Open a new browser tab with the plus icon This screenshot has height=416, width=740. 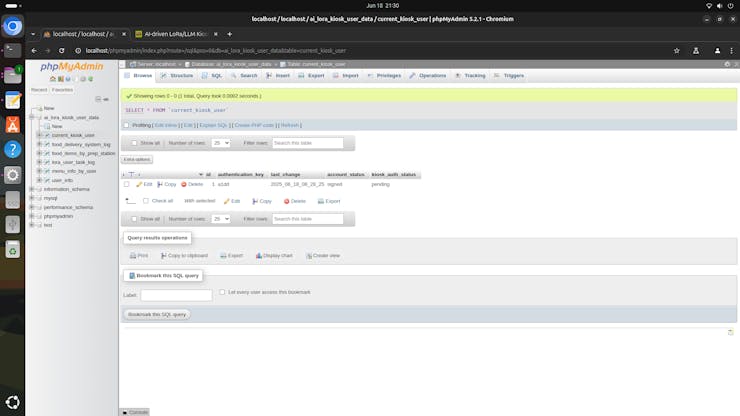click(229, 34)
